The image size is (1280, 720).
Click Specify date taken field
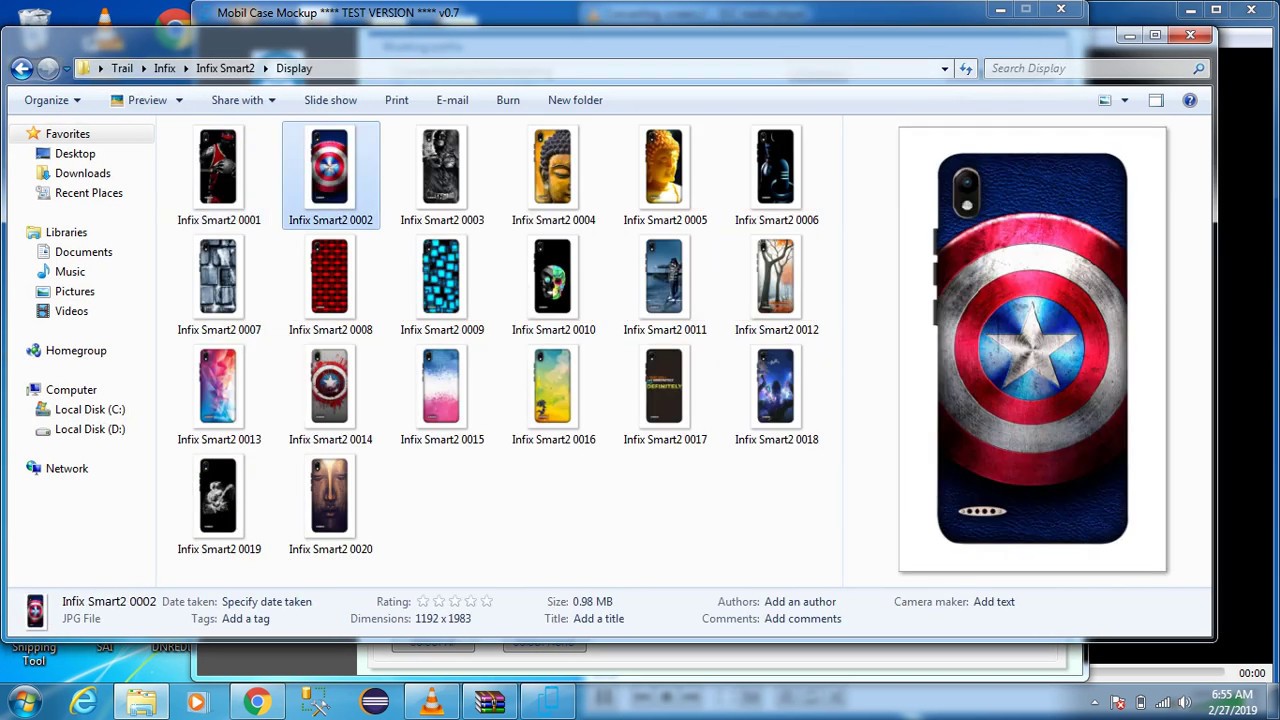267,602
